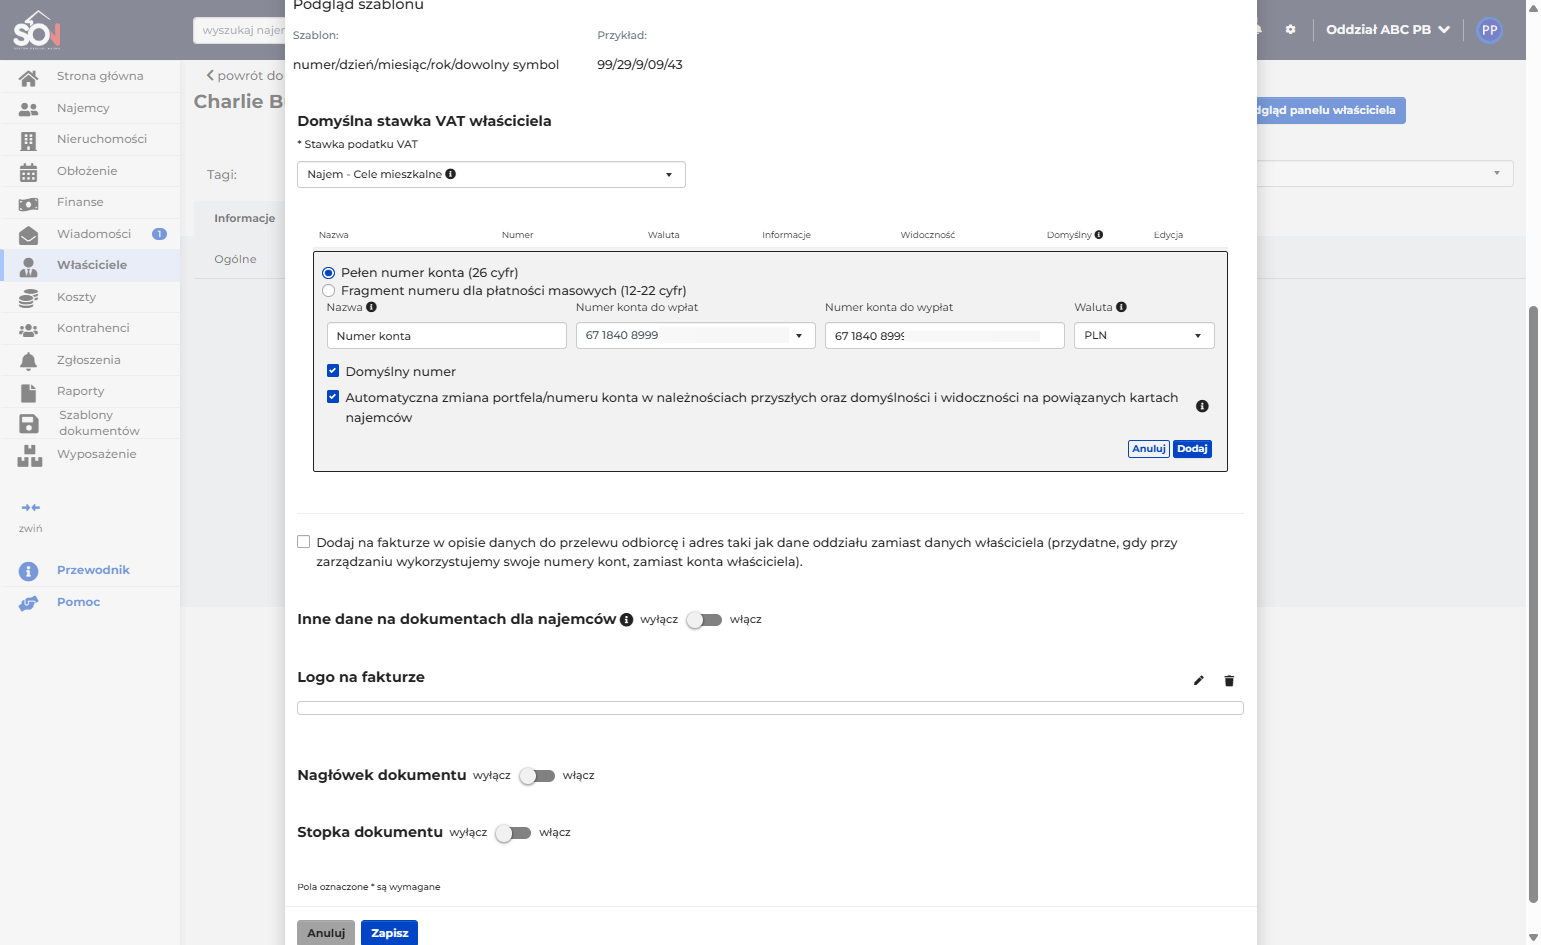Open the Wyposażenie boxes icon
The width and height of the screenshot is (1541, 945).
tap(29, 456)
